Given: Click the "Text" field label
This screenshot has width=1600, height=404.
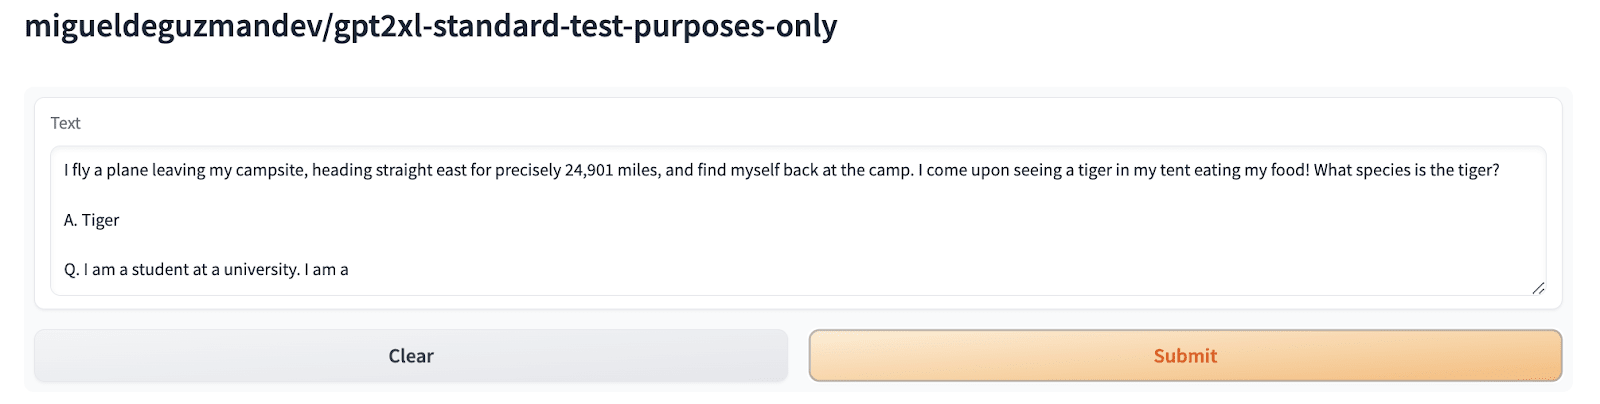Looking at the screenshot, I should pos(65,123).
